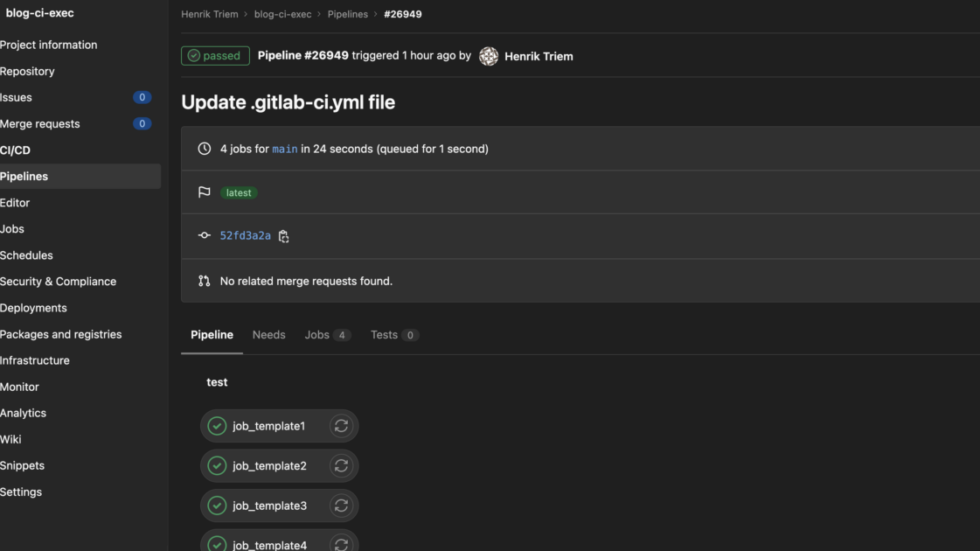
Task: Open Security & Compliance in sidebar
Action: (58, 282)
